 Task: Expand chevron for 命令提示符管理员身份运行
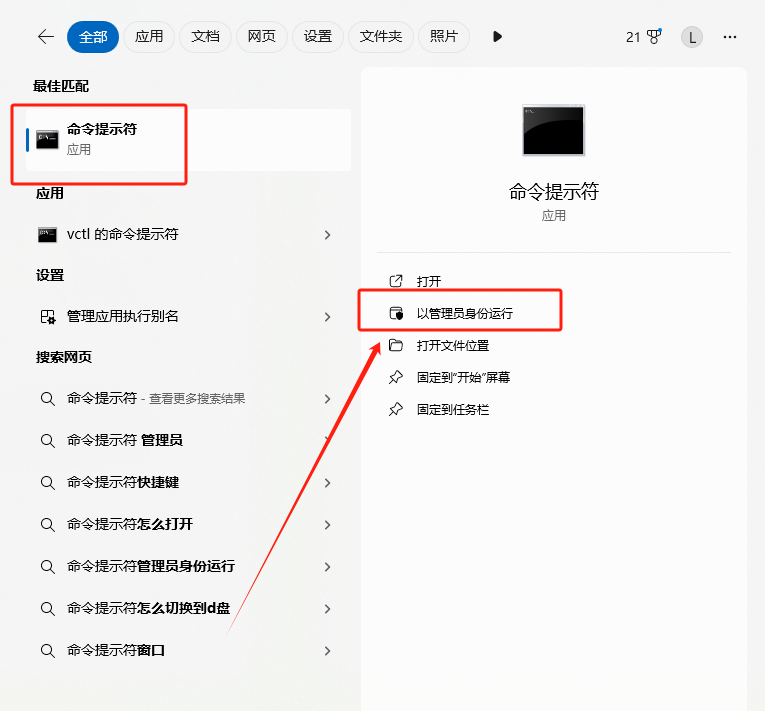[x=327, y=567]
